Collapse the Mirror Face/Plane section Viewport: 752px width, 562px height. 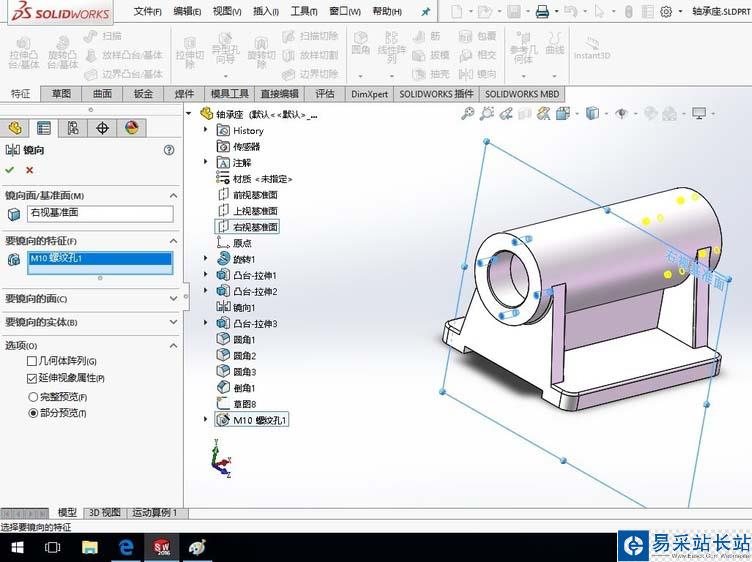point(173,196)
